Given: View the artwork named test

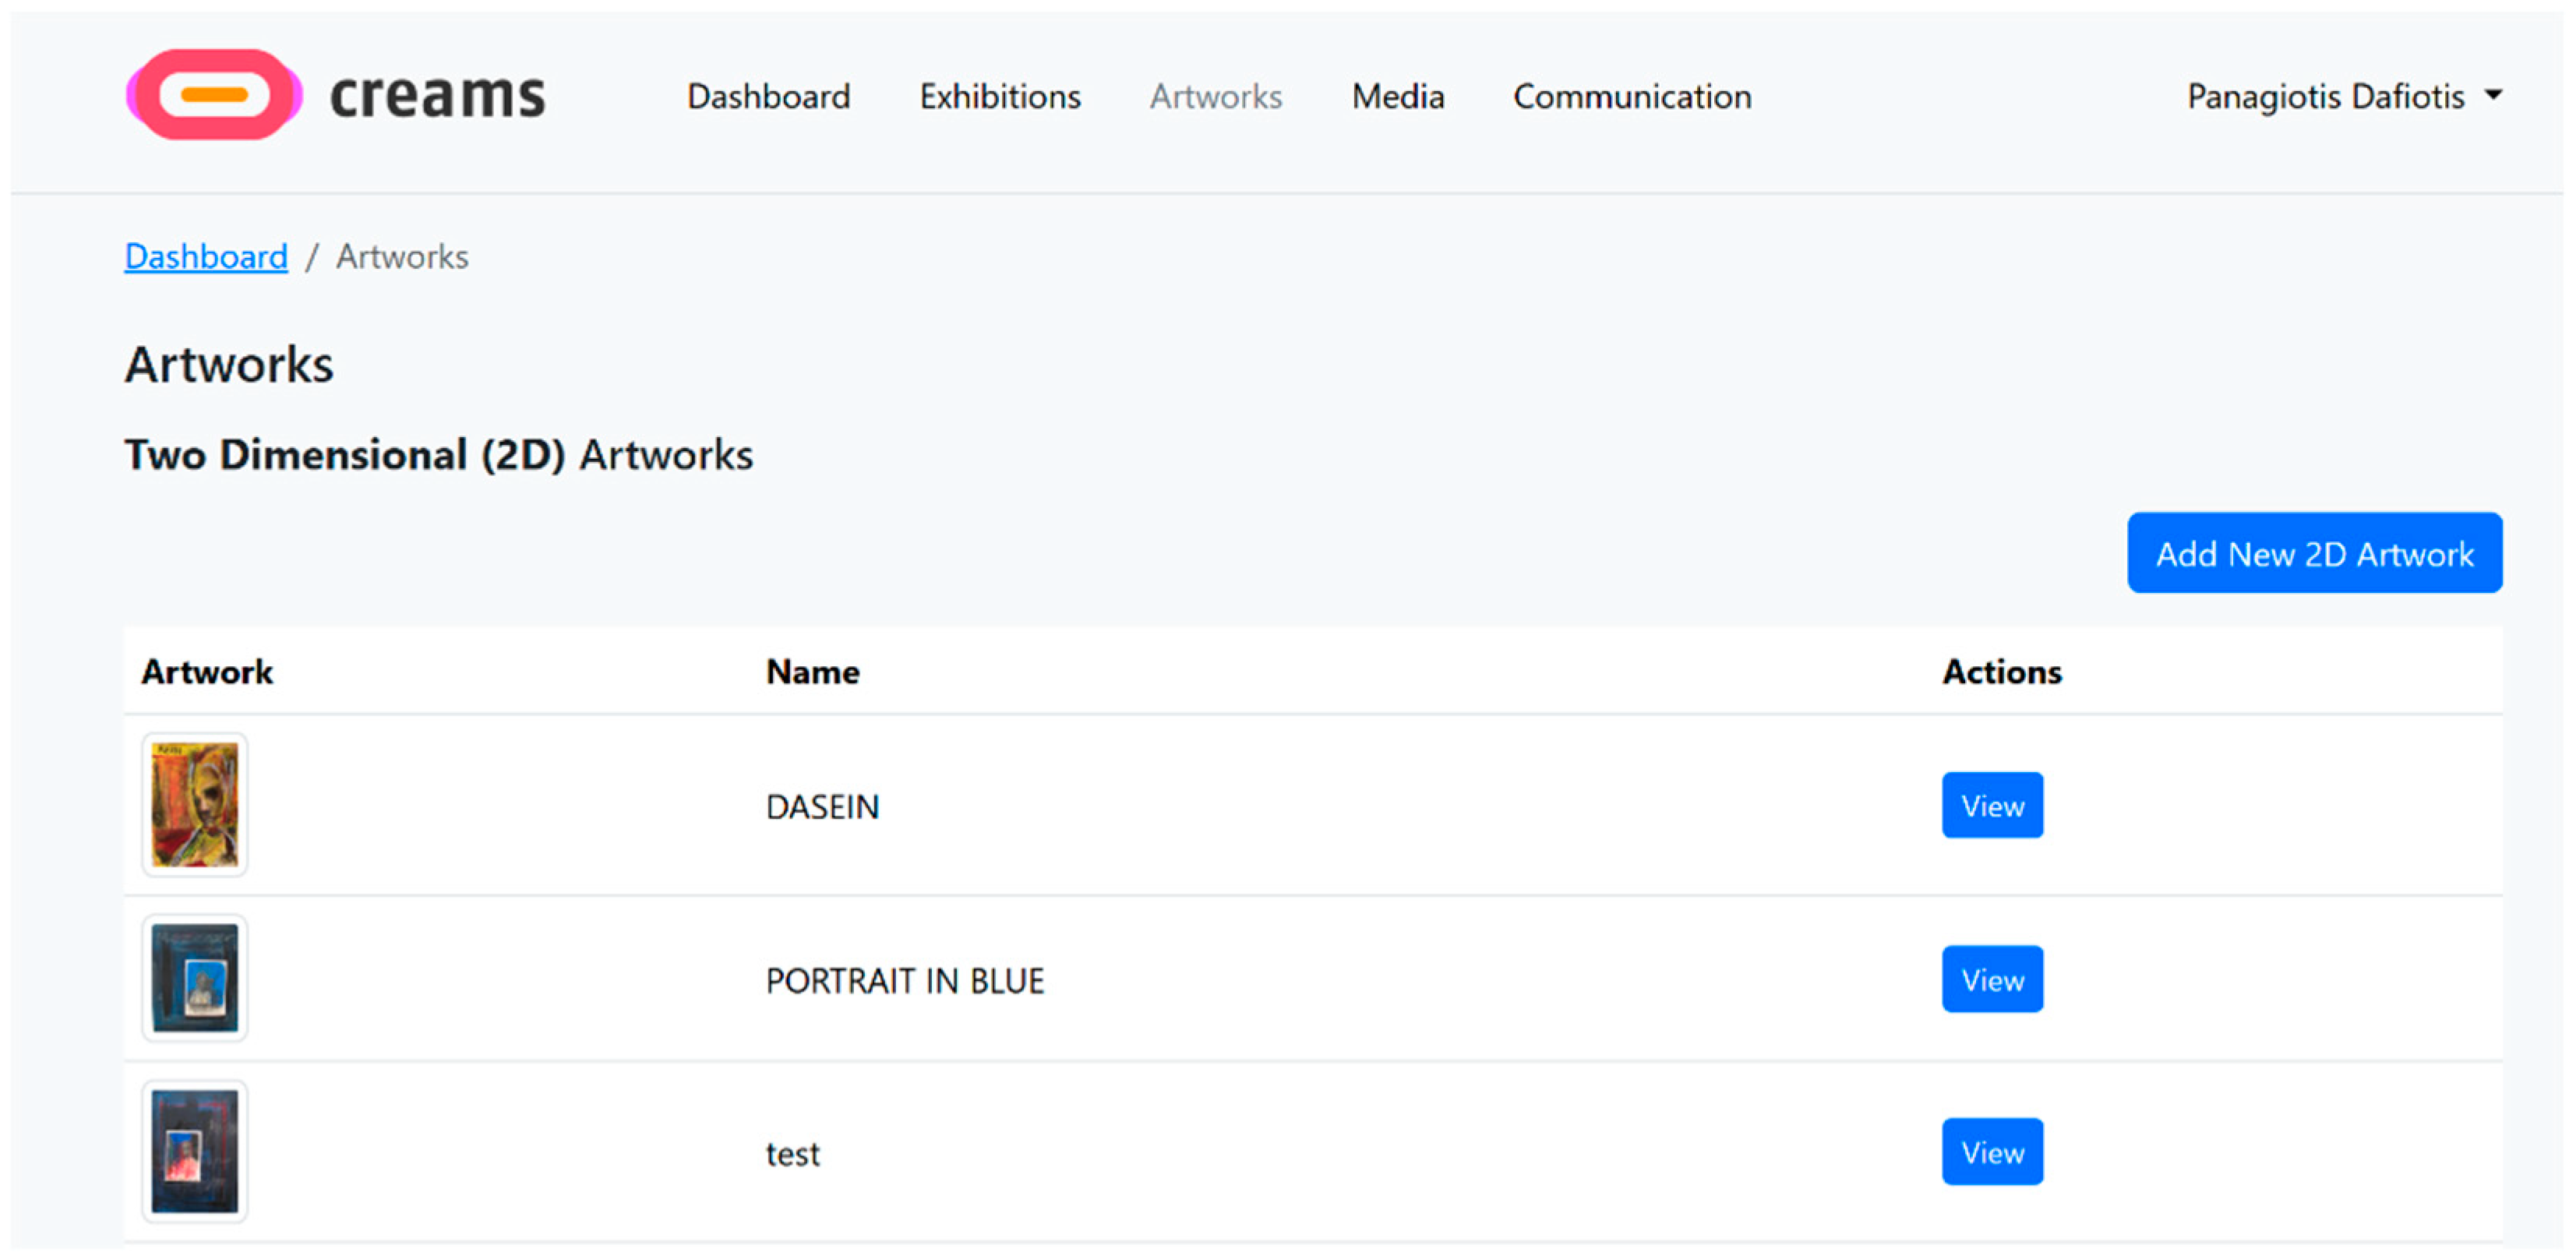Looking at the screenshot, I should pyautogui.click(x=1991, y=1152).
